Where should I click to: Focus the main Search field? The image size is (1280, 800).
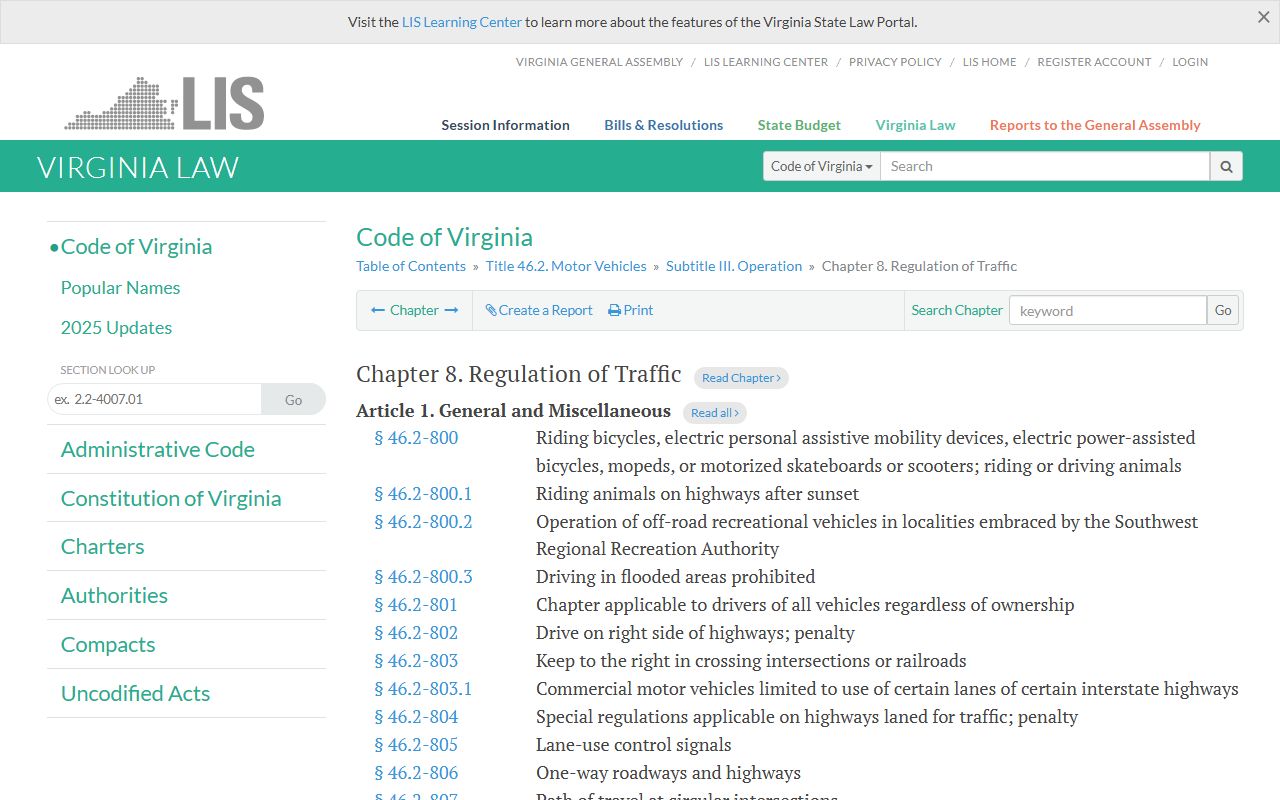click(x=1045, y=166)
